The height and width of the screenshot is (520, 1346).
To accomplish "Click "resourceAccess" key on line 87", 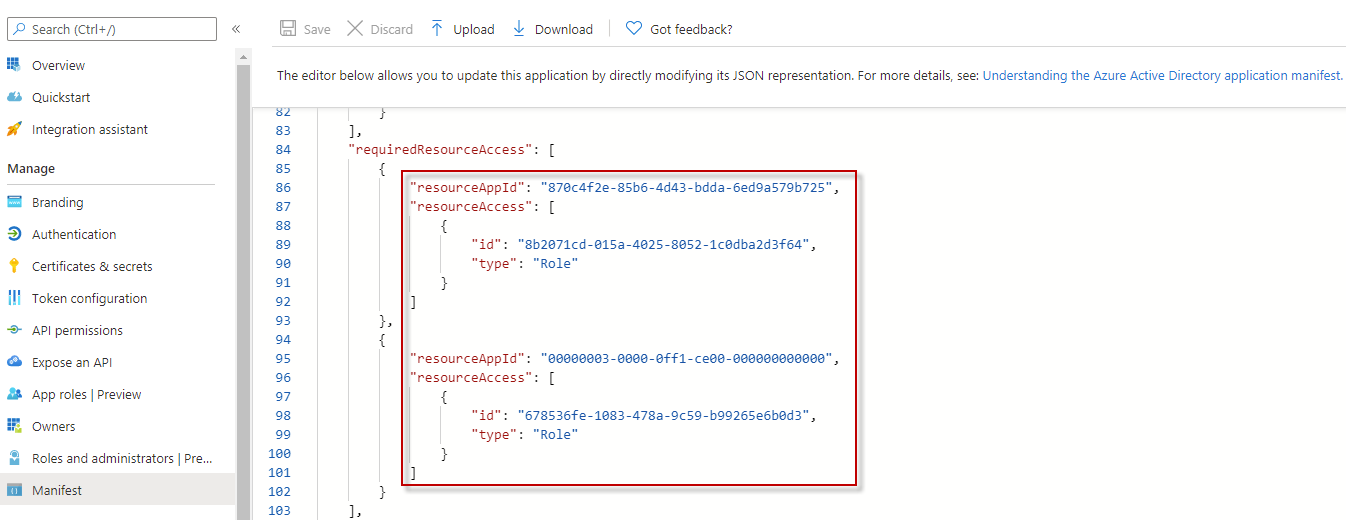I will click(x=468, y=206).
